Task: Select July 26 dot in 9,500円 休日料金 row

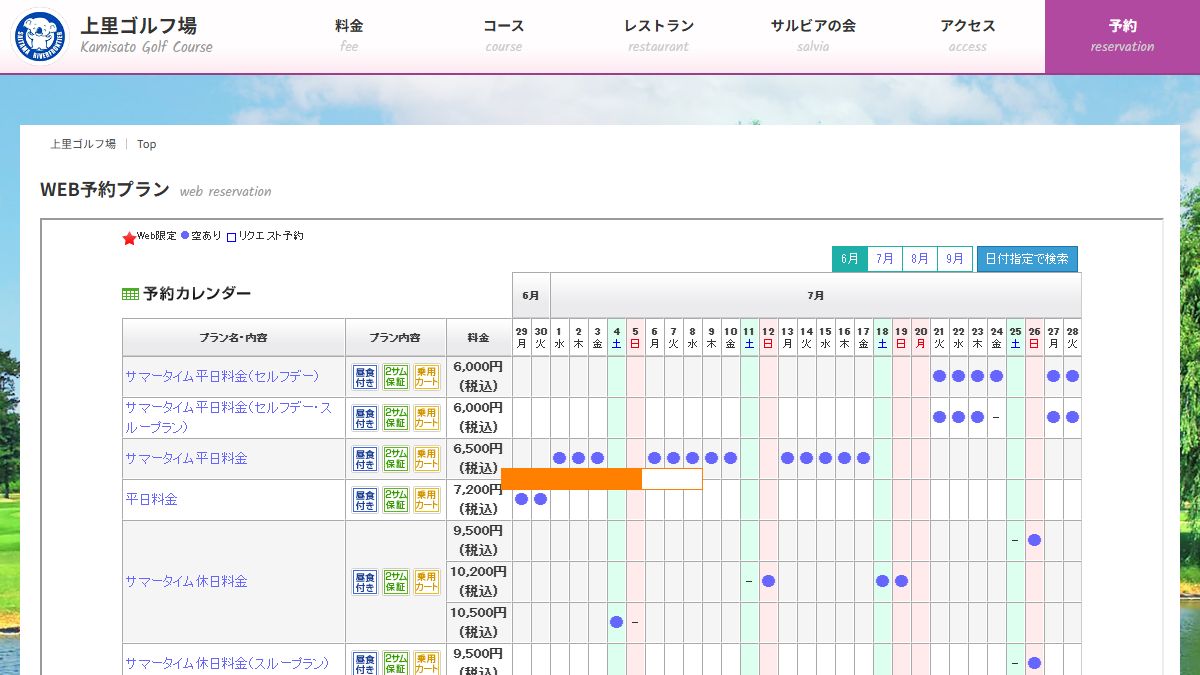Action: (x=1034, y=540)
